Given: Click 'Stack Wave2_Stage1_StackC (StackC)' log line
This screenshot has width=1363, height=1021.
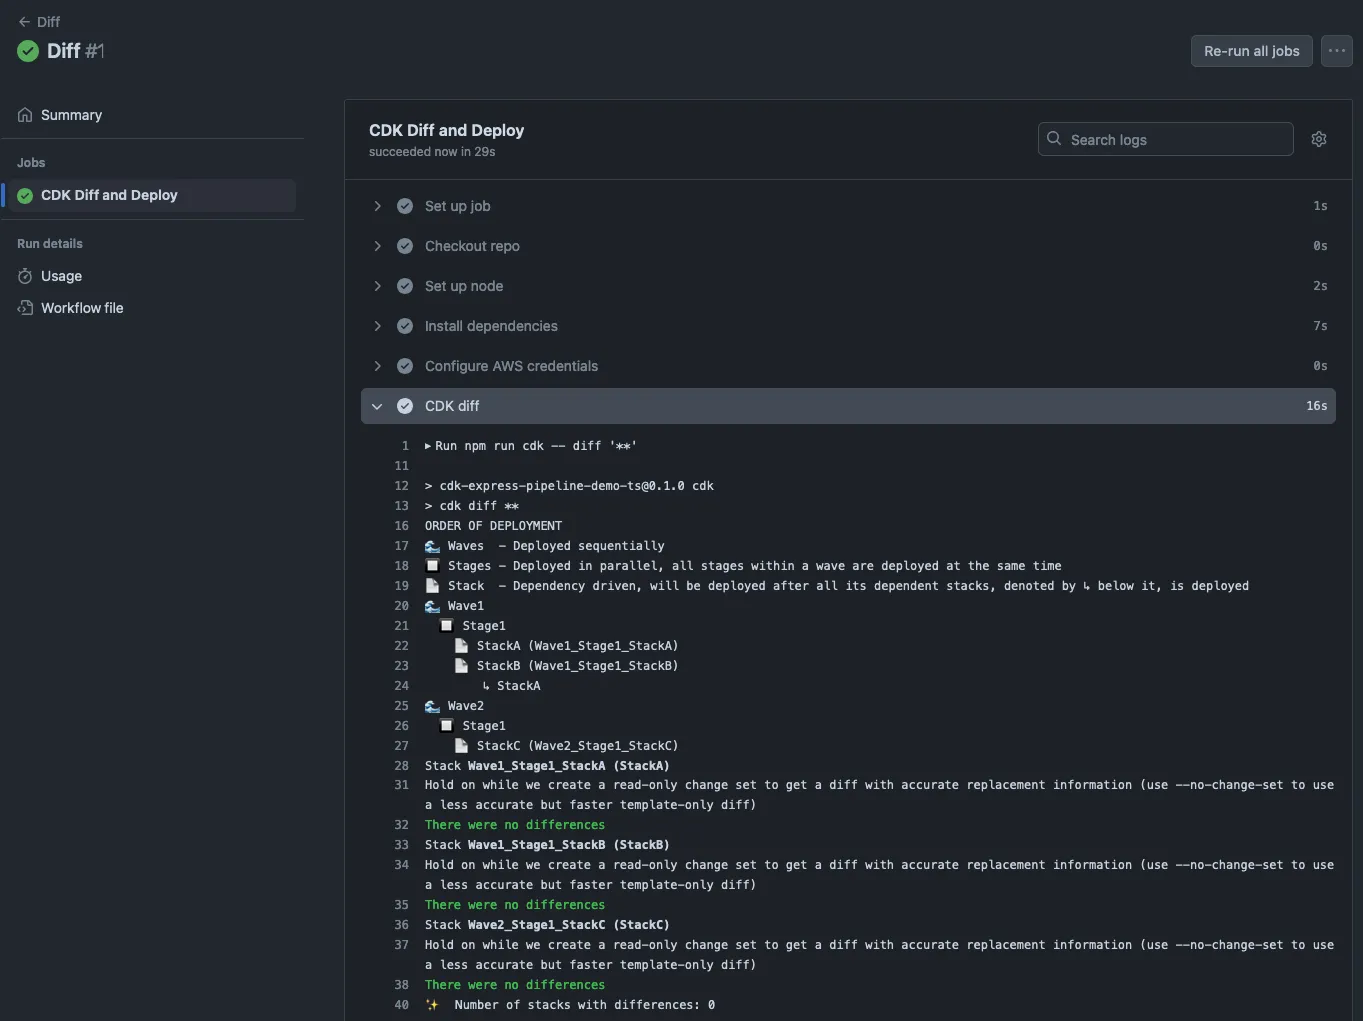Looking at the screenshot, I should 547,925.
